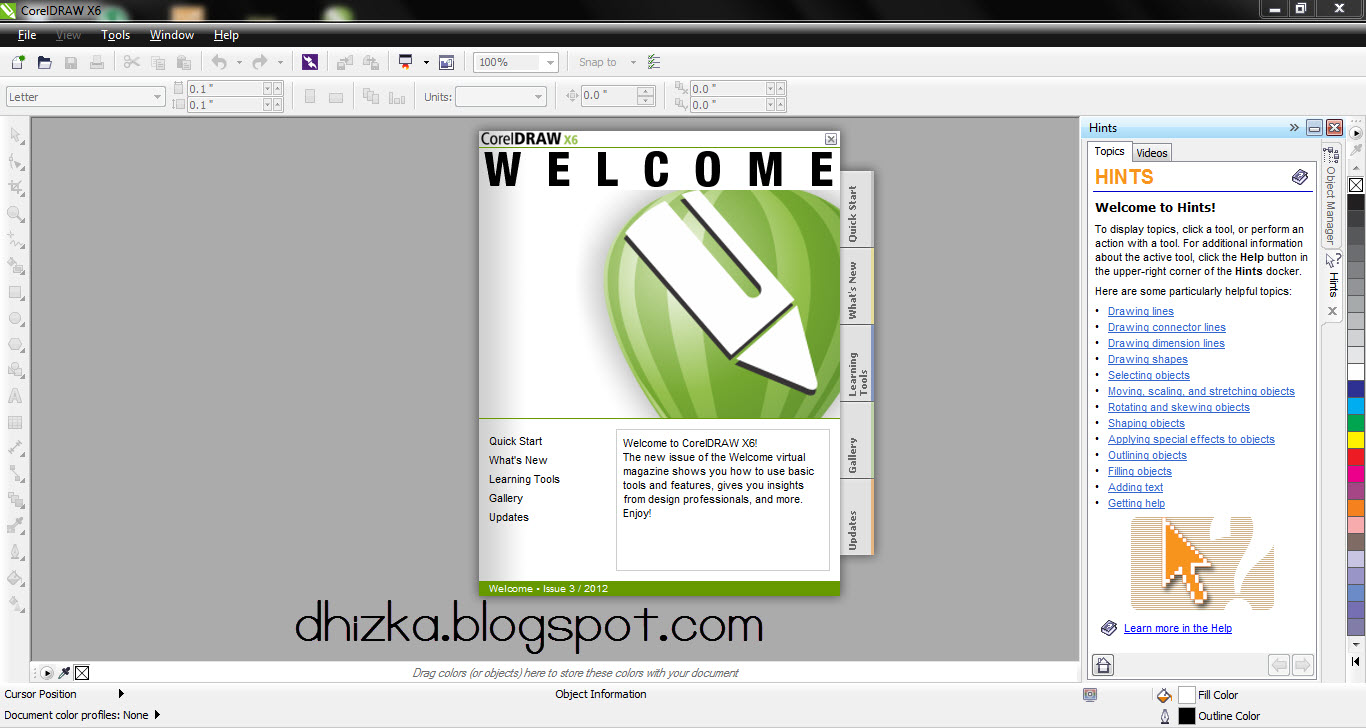Click the Export icon in the toolbar

pos(371,62)
